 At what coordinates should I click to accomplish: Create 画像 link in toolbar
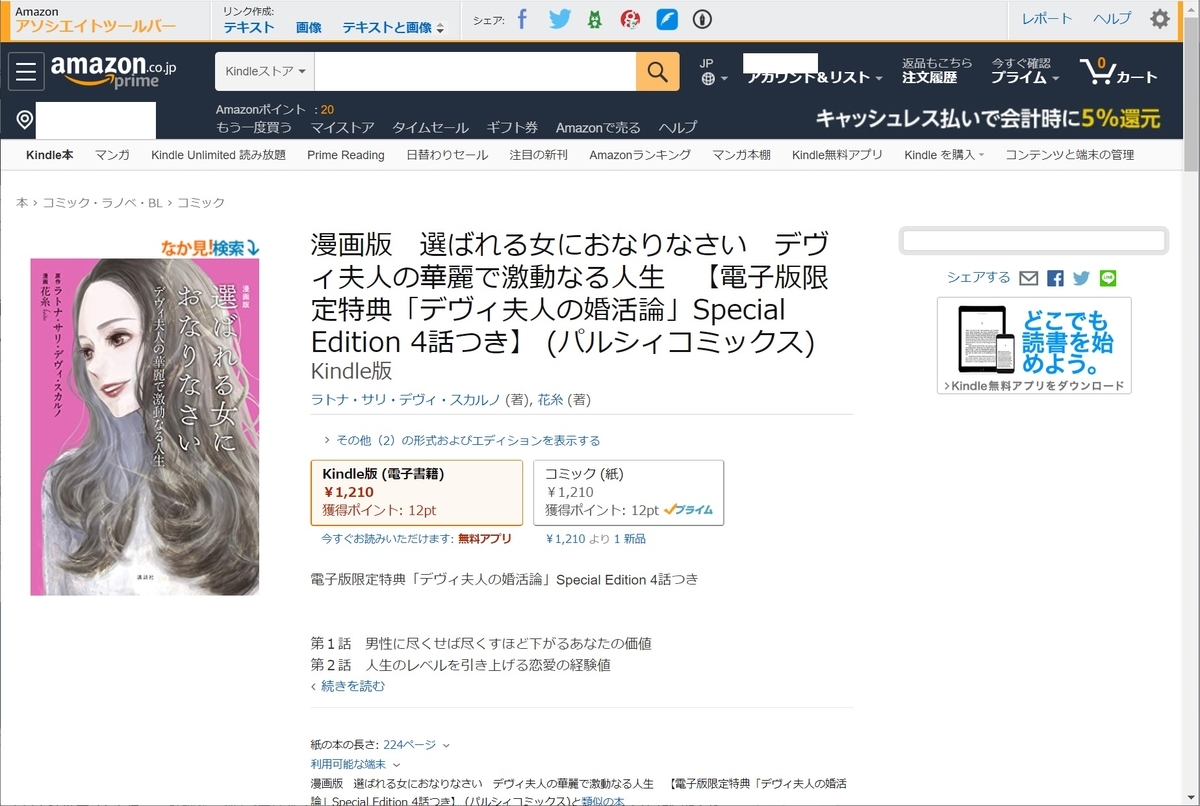point(309,28)
